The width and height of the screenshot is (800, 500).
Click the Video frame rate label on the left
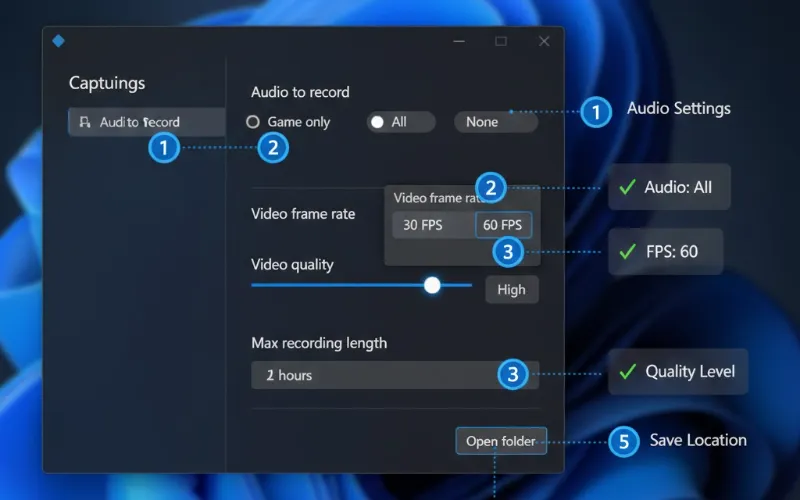point(303,214)
